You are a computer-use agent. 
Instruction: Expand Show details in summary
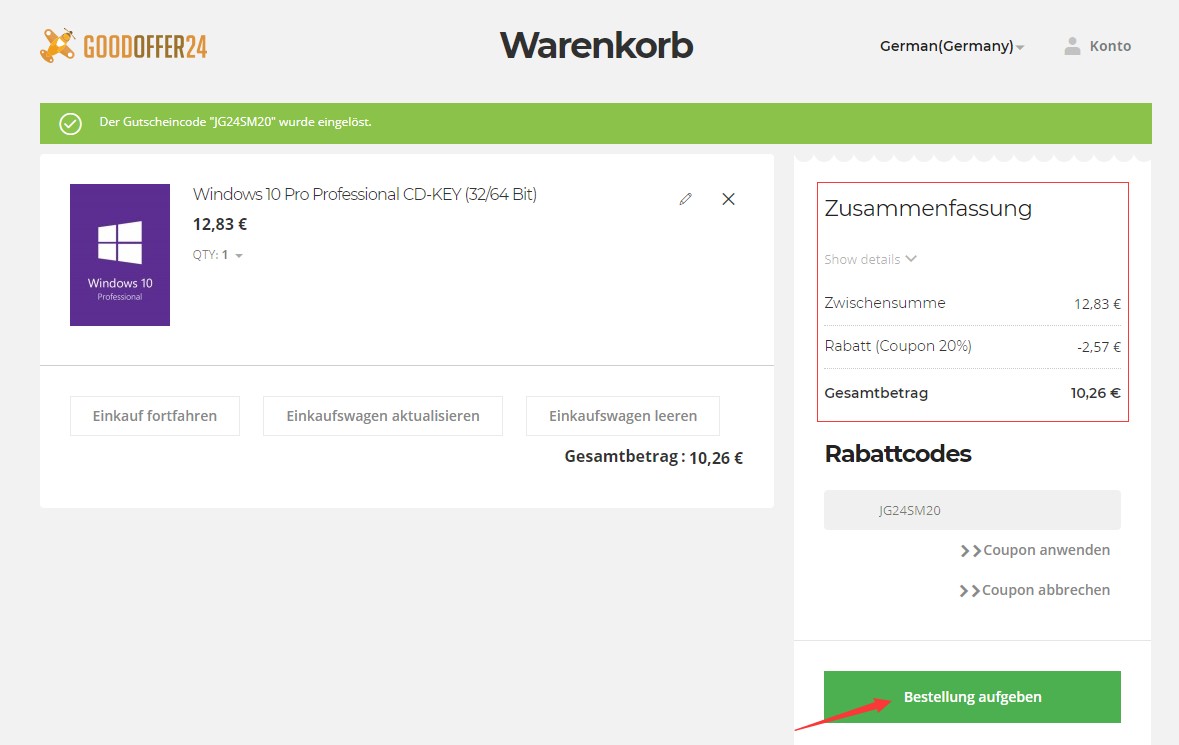(870, 259)
